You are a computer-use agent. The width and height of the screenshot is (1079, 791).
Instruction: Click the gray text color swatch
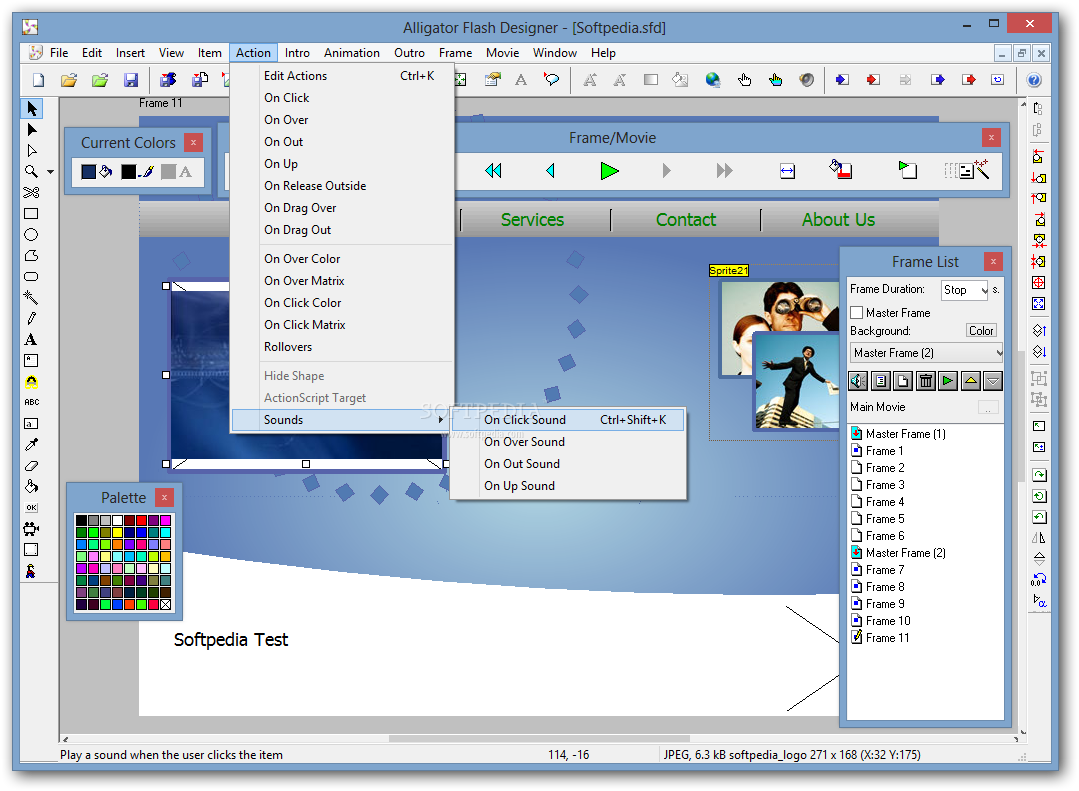[169, 171]
